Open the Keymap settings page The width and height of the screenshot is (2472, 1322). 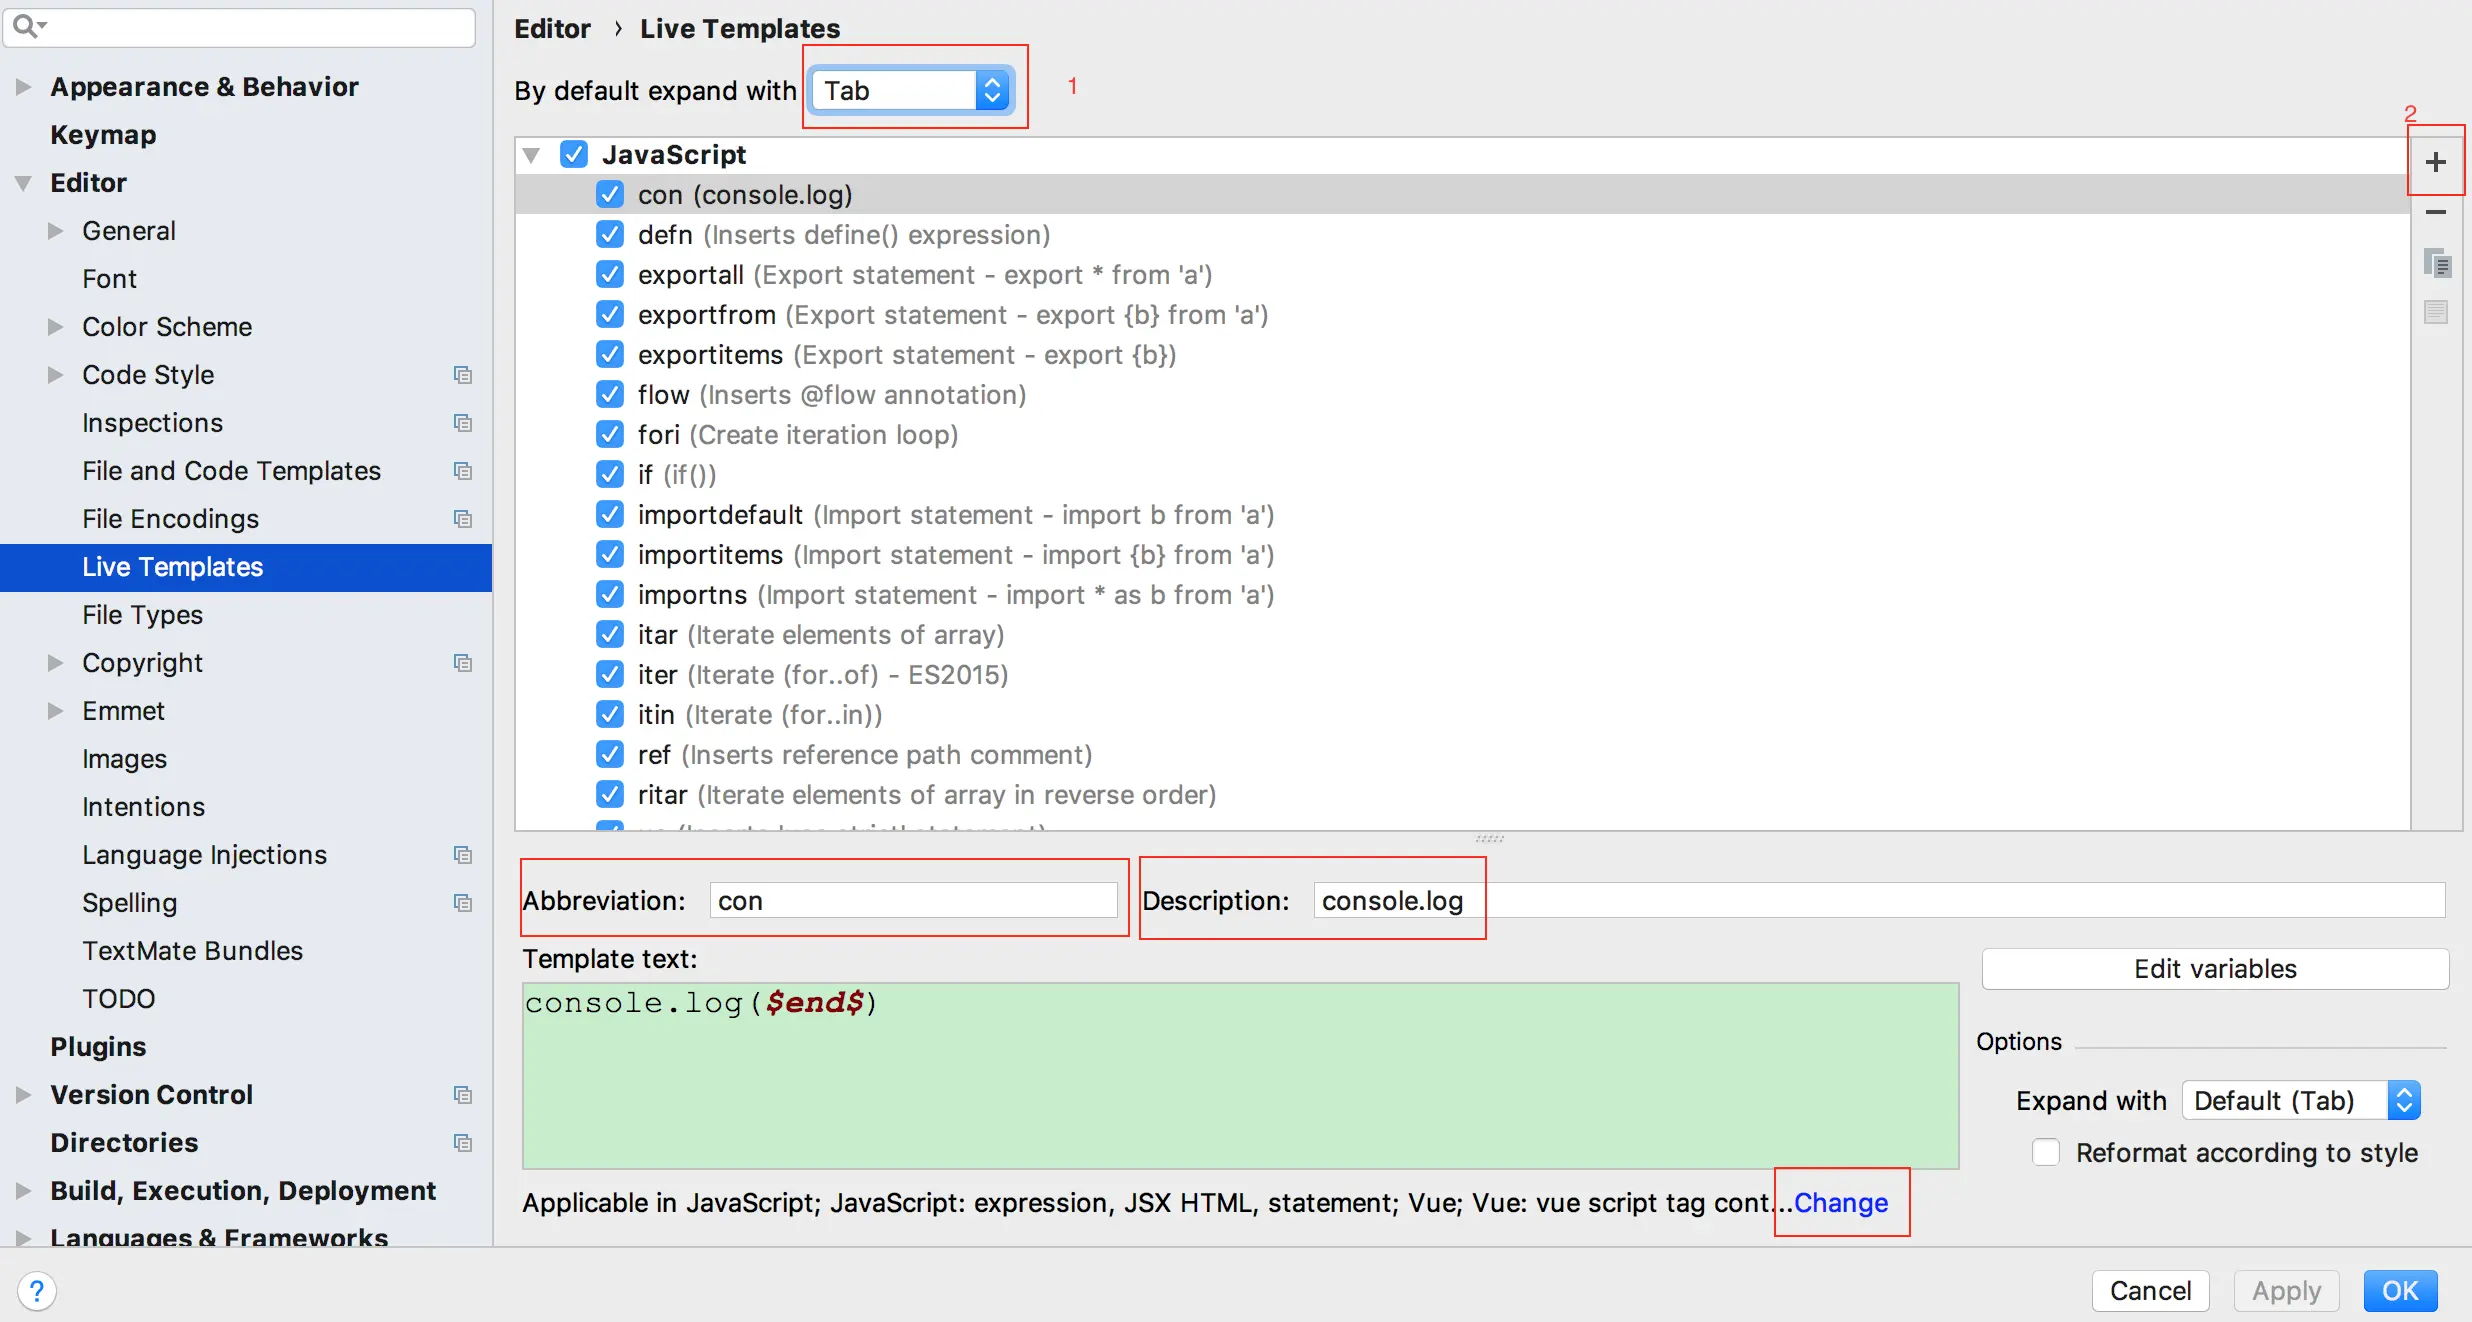[103, 135]
